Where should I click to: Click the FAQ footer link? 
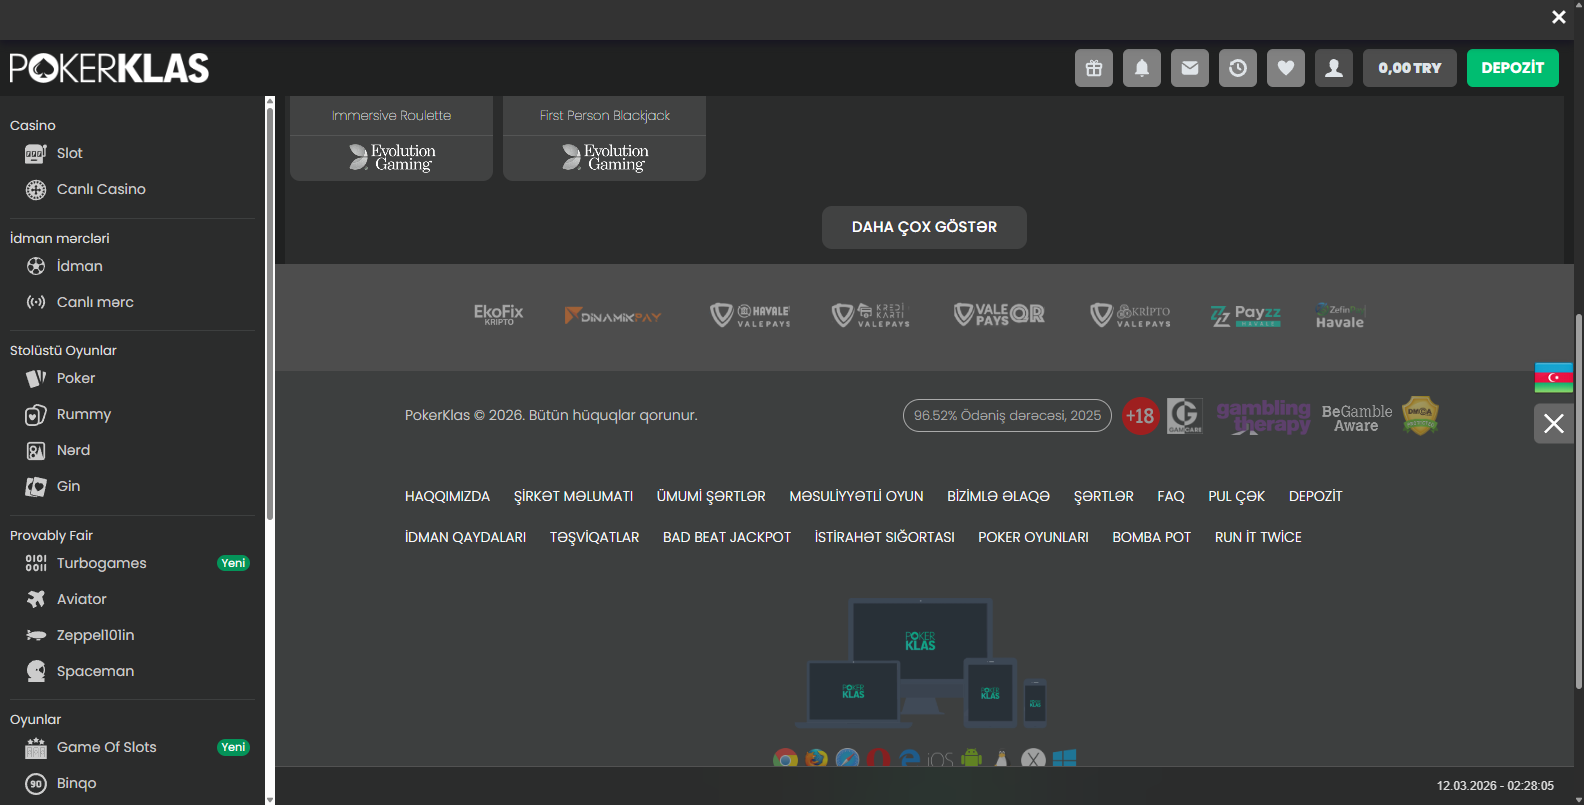[x=1170, y=496]
